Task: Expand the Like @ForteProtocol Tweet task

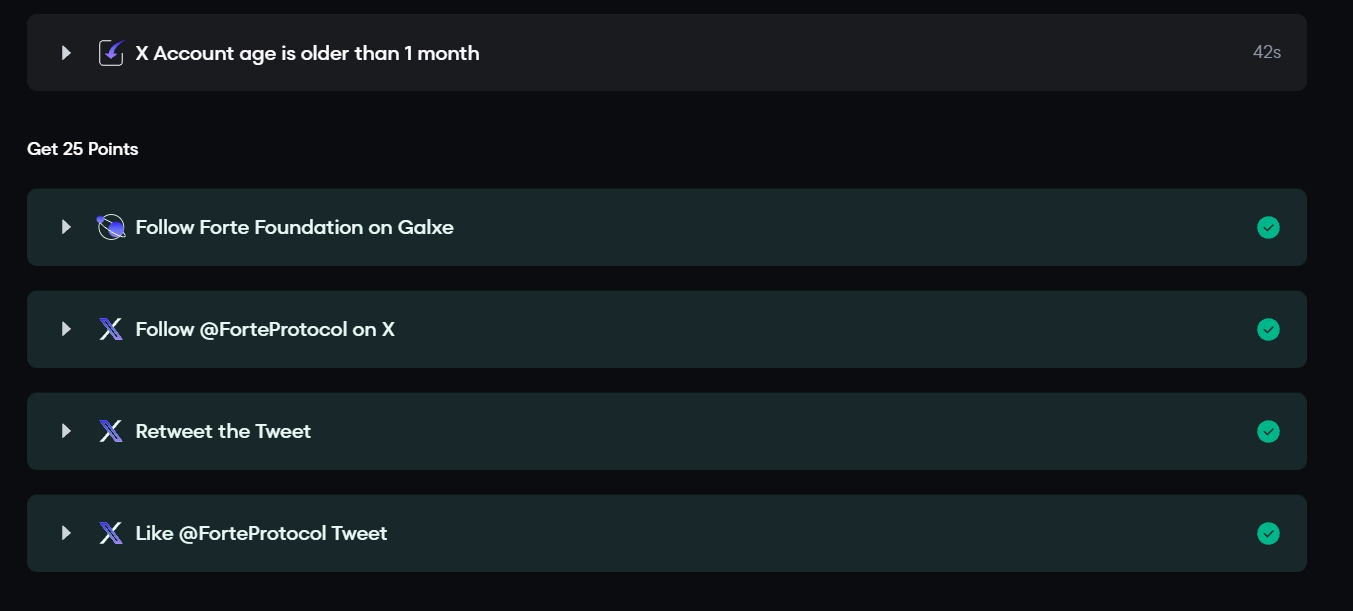Action: coord(66,533)
